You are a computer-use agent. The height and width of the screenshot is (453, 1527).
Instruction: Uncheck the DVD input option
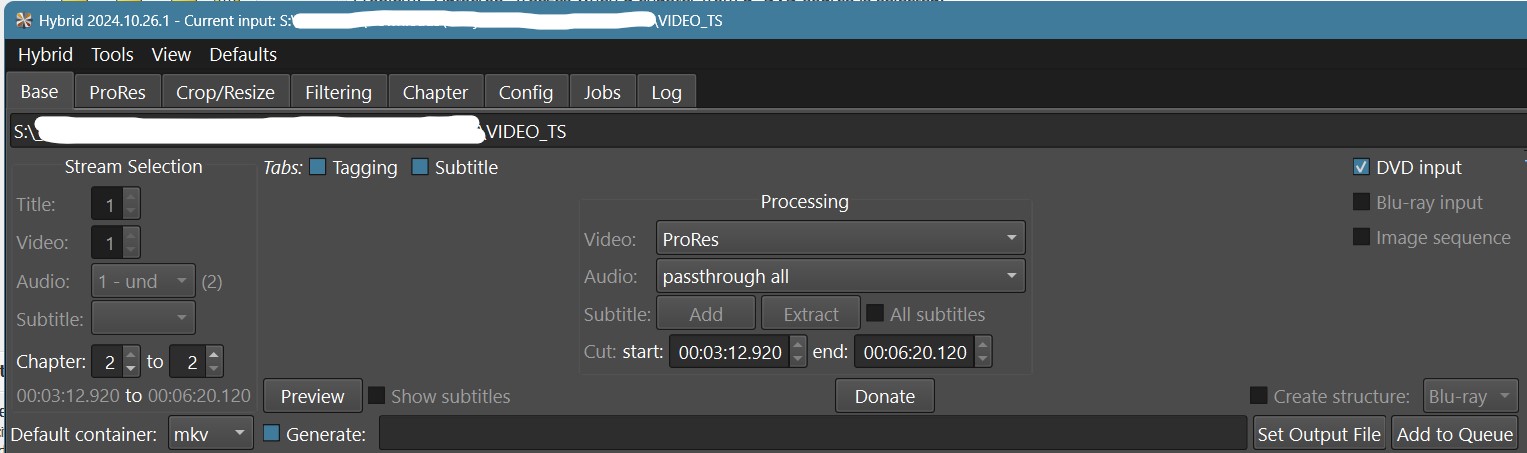(x=1361, y=168)
